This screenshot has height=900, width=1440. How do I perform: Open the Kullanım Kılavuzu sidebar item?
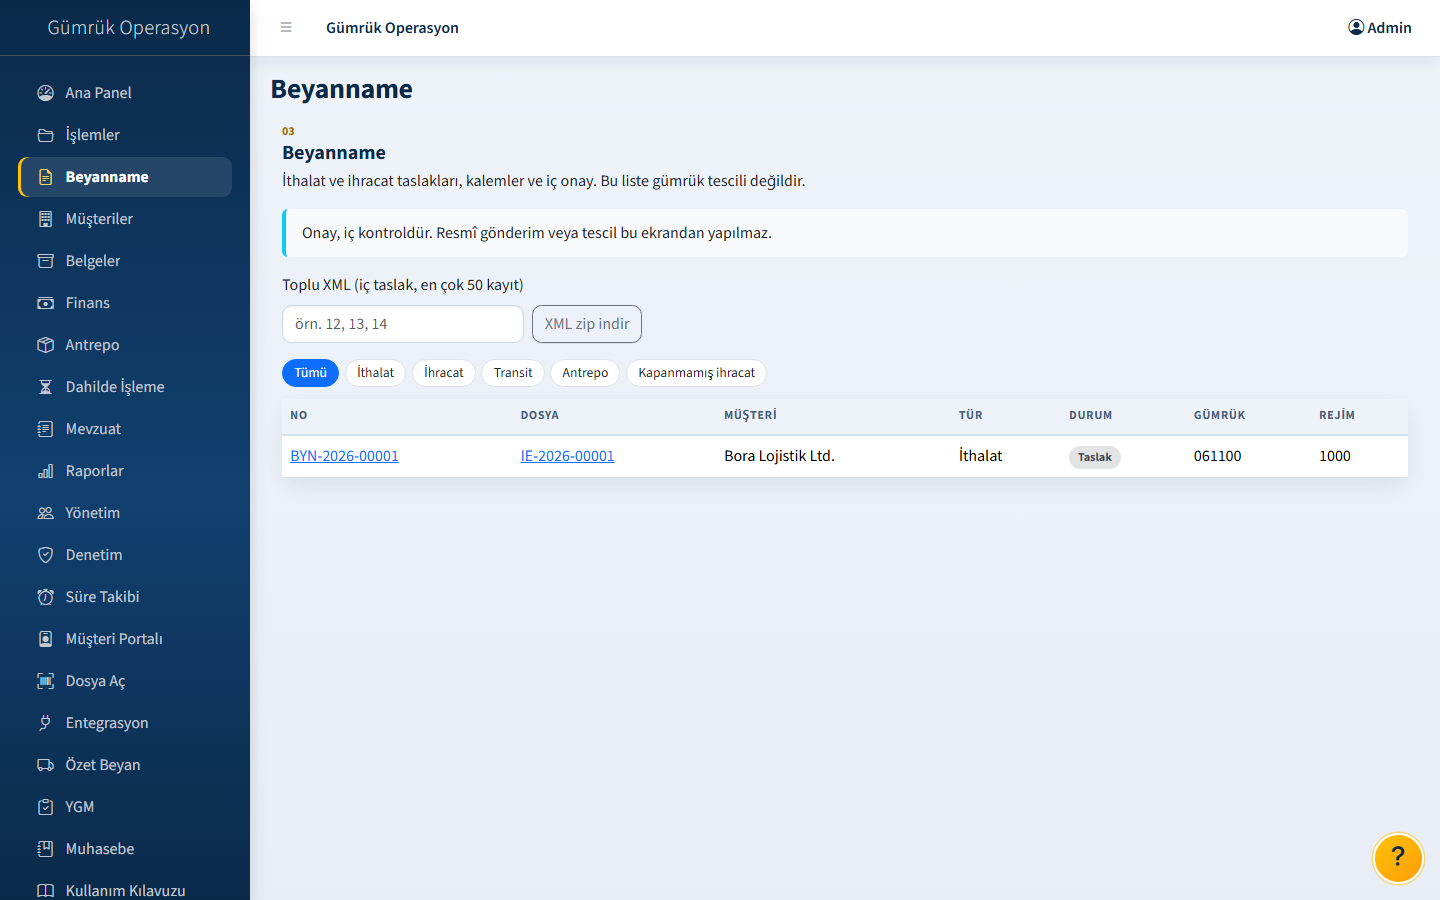point(125,890)
